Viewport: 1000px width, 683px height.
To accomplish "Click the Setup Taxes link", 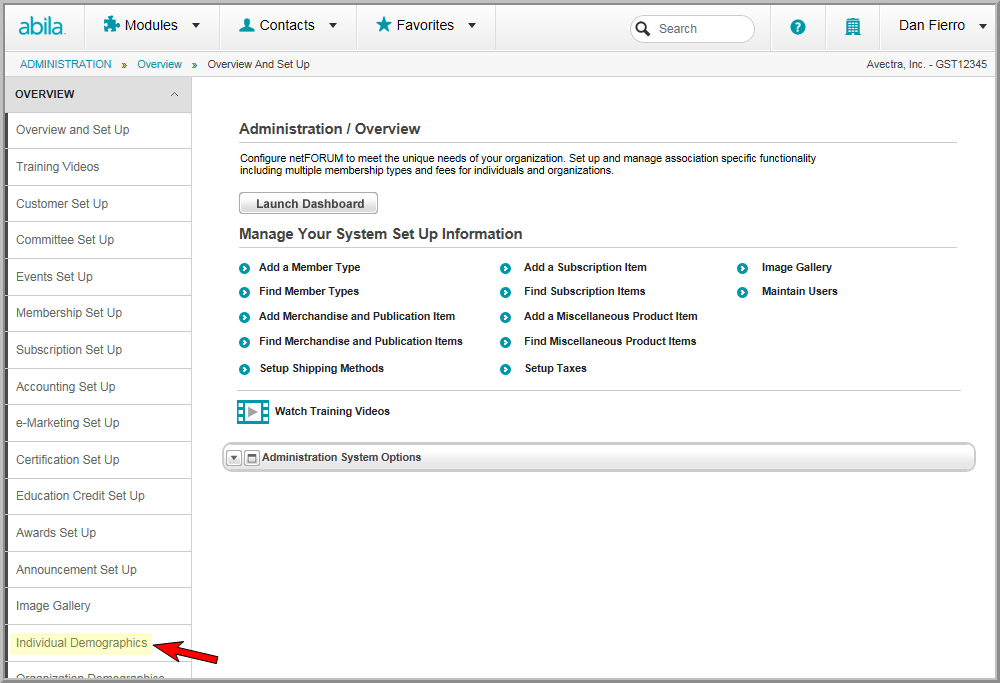I will coord(555,369).
